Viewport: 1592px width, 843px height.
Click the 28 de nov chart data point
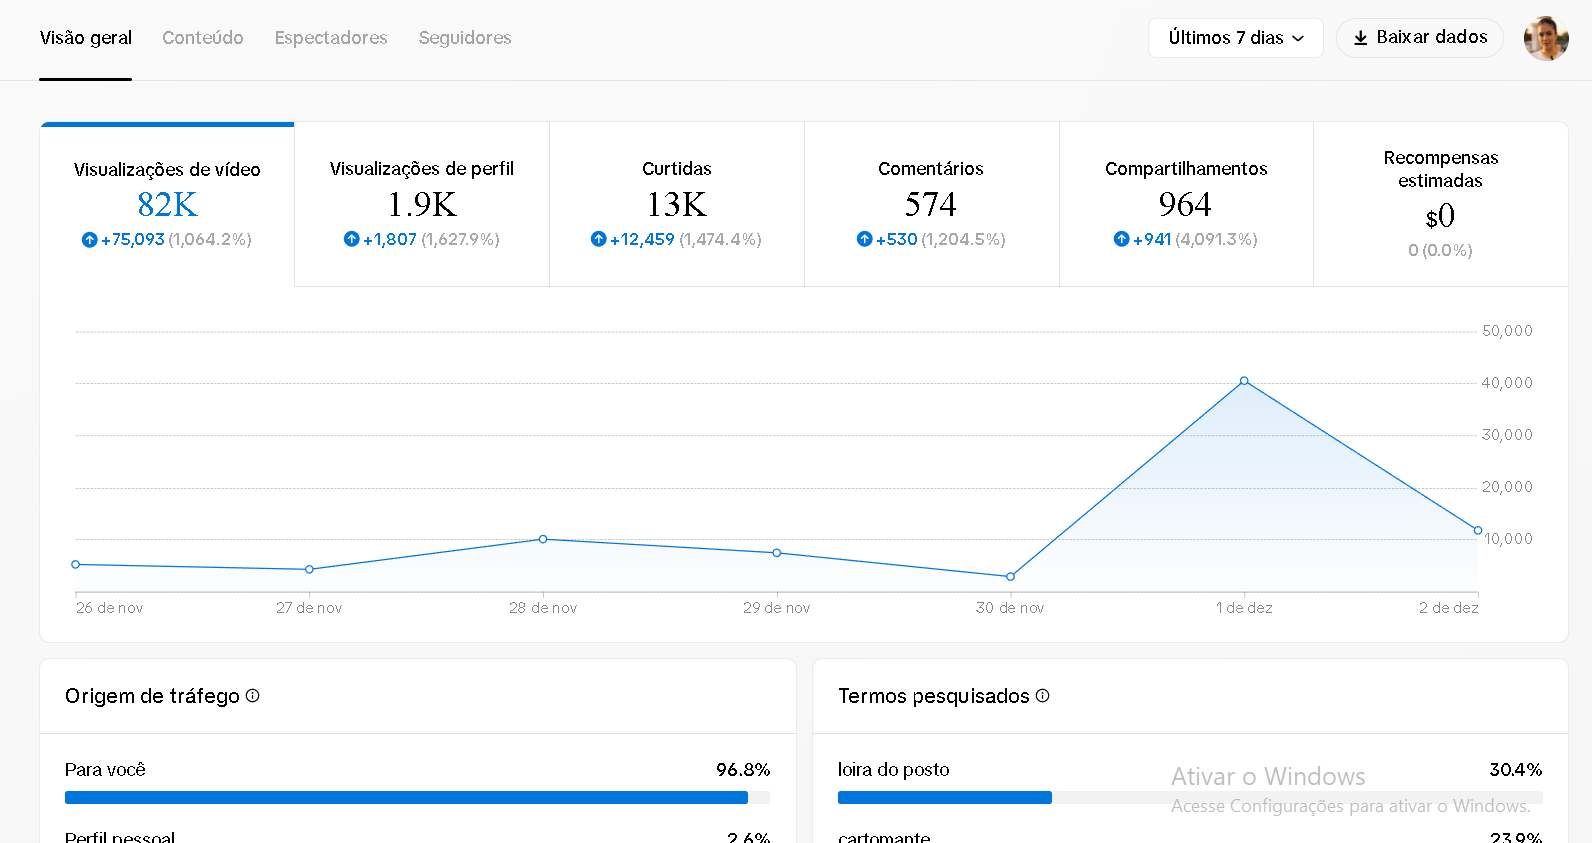coord(543,539)
